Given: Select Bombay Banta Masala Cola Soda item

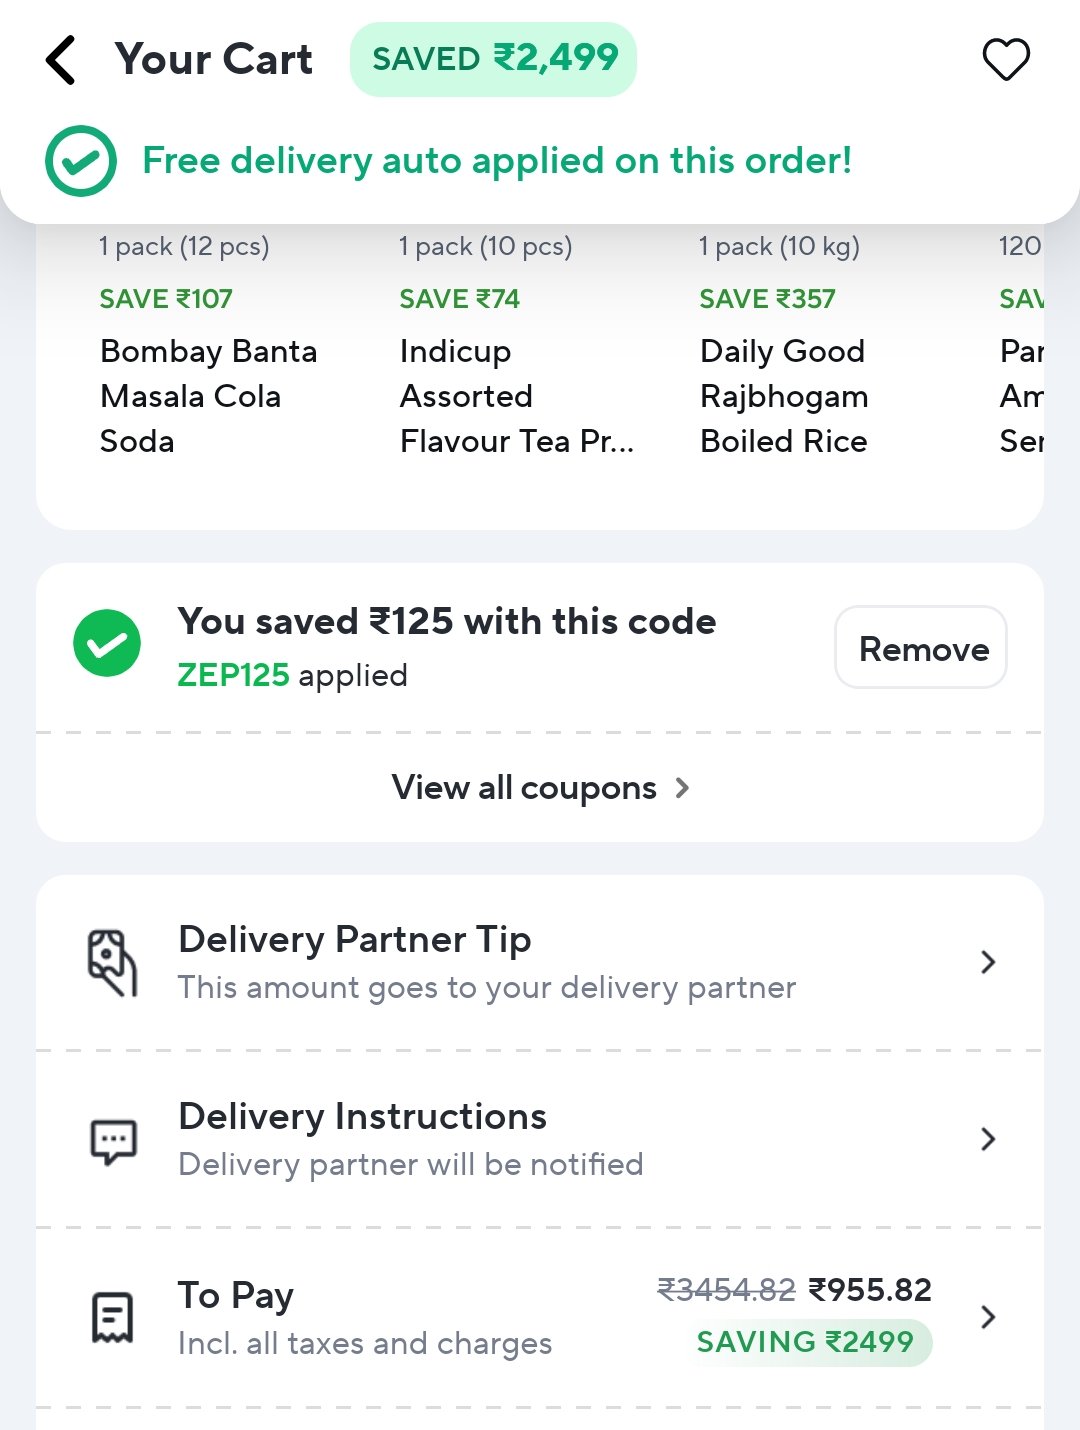Looking at the screenshot, I should (208, 396).
